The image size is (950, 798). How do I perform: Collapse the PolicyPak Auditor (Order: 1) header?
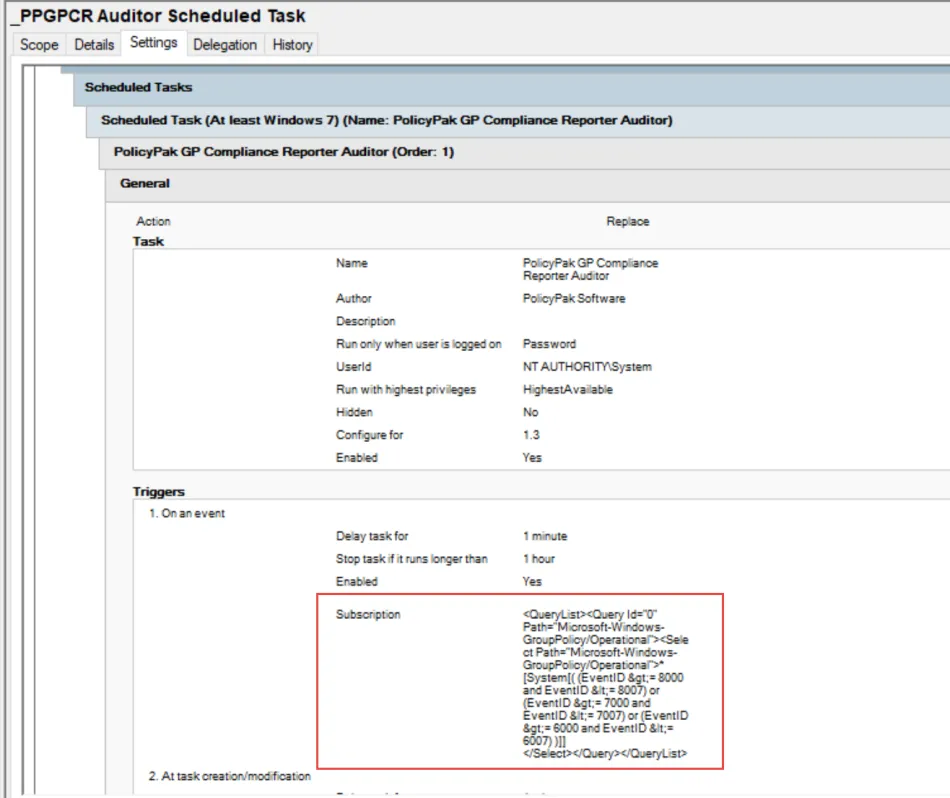[x=284, y=152]
